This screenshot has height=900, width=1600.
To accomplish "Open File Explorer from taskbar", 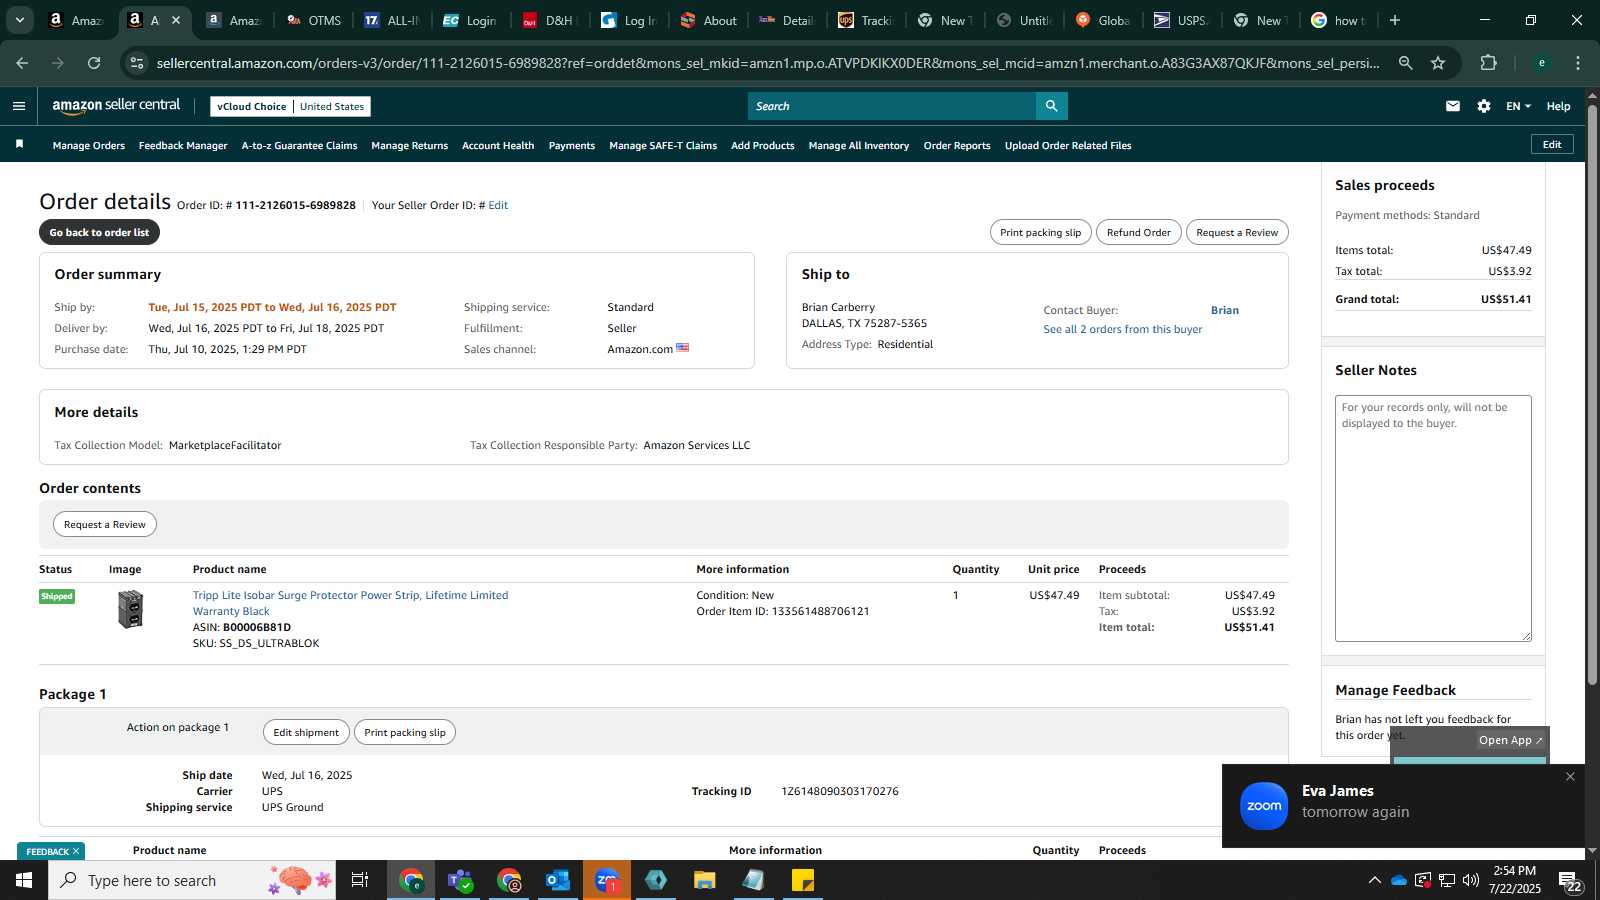I will (x=705, y=880).
